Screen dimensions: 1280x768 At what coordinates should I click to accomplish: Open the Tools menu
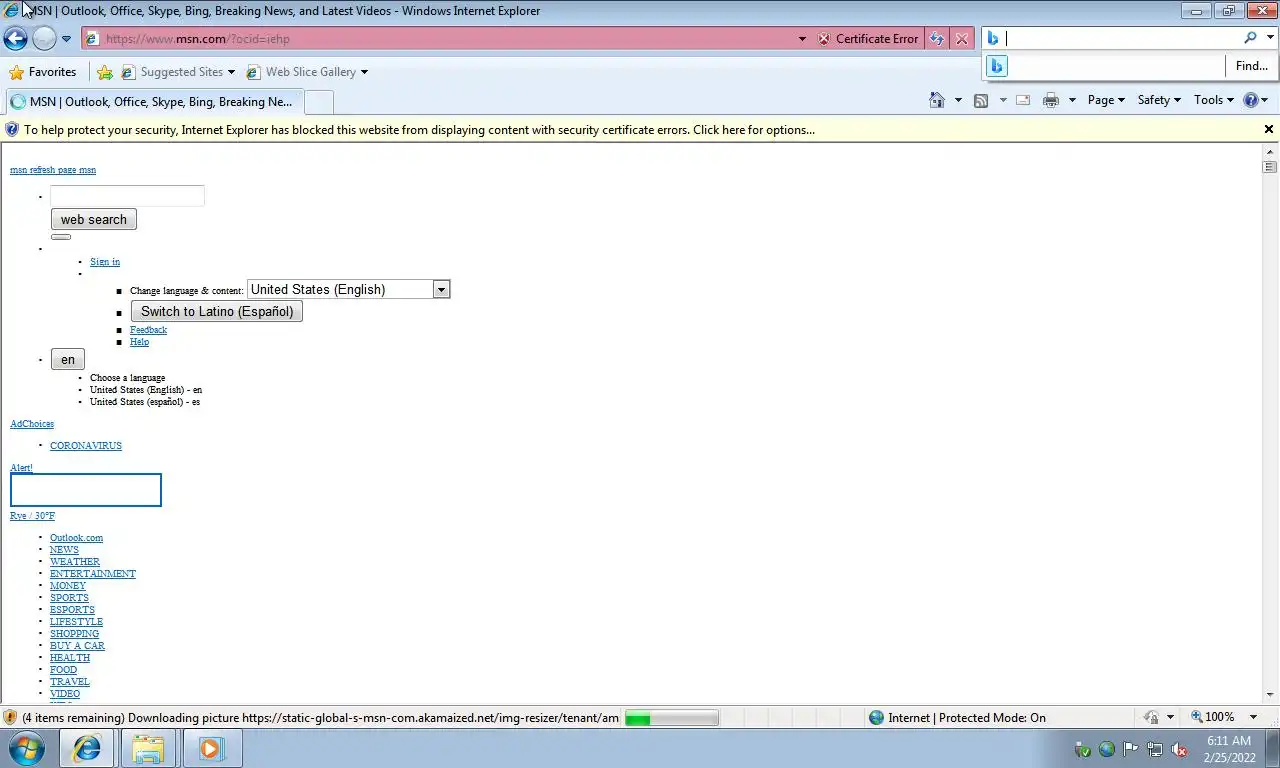[x=1214, y=100]
